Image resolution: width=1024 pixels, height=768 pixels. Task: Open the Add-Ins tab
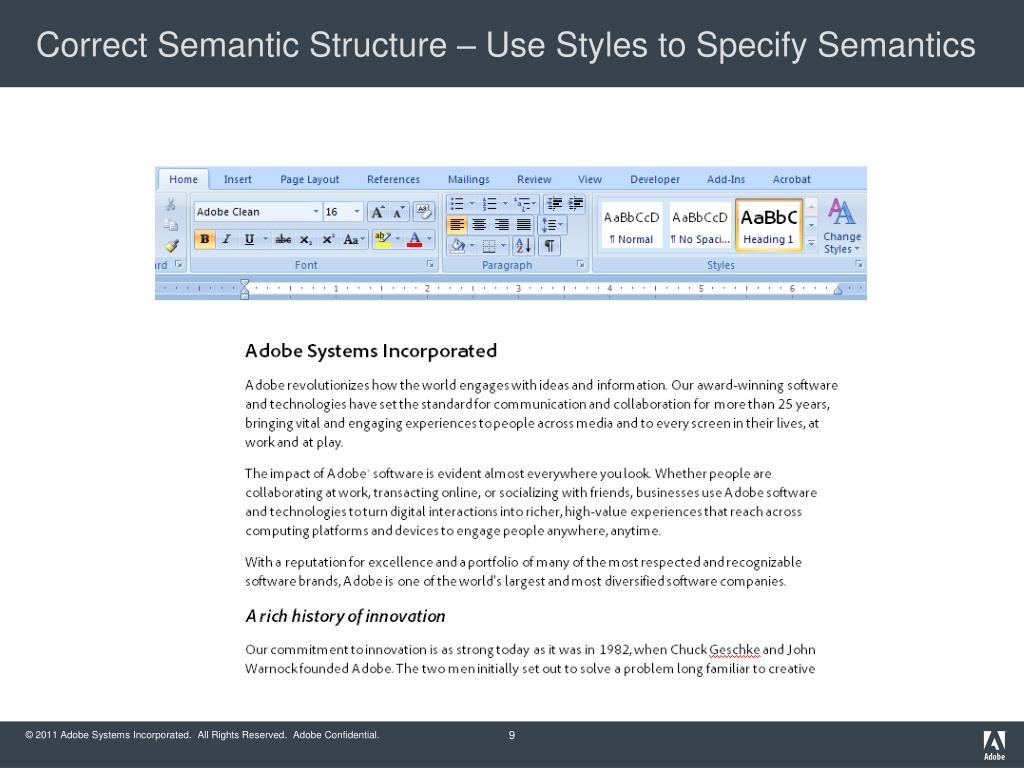click(726, 179)
